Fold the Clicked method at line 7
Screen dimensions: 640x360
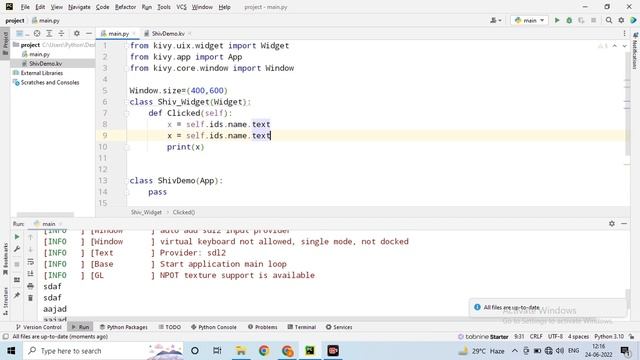tap(127, 113)
